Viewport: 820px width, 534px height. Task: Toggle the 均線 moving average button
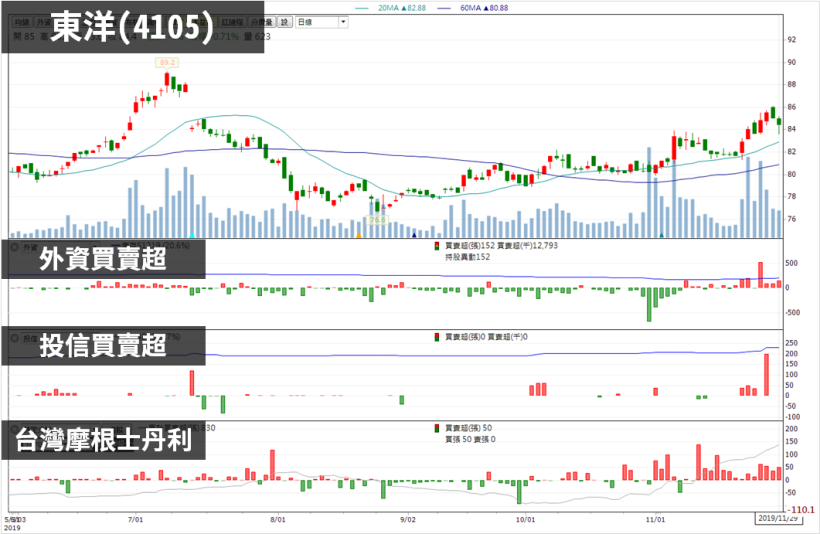point(21,22)
